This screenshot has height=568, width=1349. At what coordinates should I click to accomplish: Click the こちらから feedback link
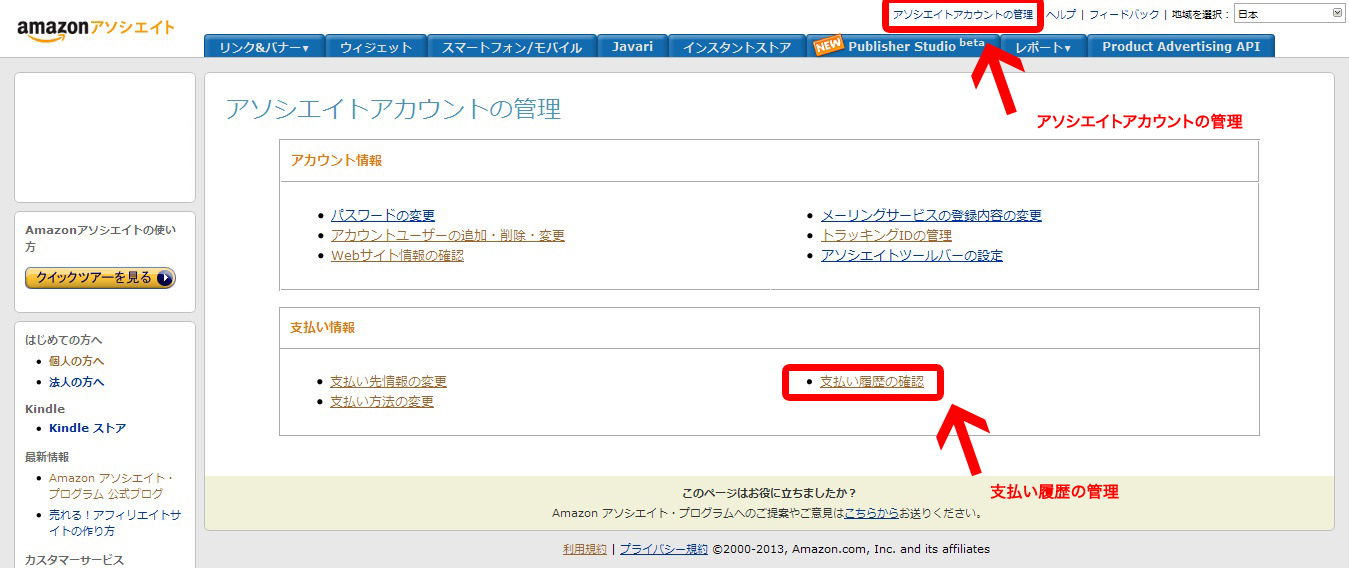pos(871,513)
